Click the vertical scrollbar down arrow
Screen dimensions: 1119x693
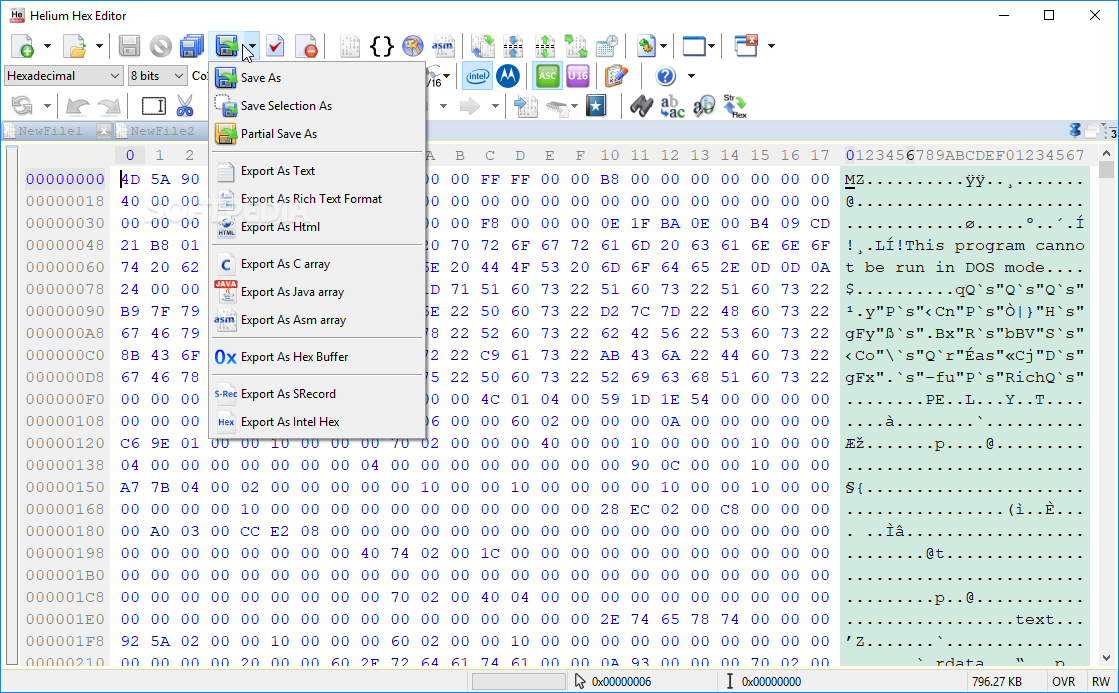pos(1106,657)
